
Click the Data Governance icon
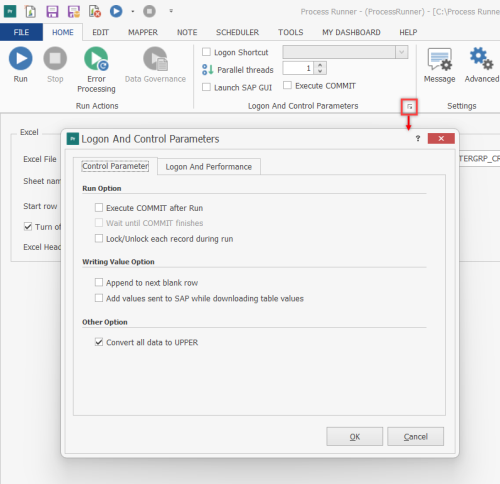coord(155,58)
